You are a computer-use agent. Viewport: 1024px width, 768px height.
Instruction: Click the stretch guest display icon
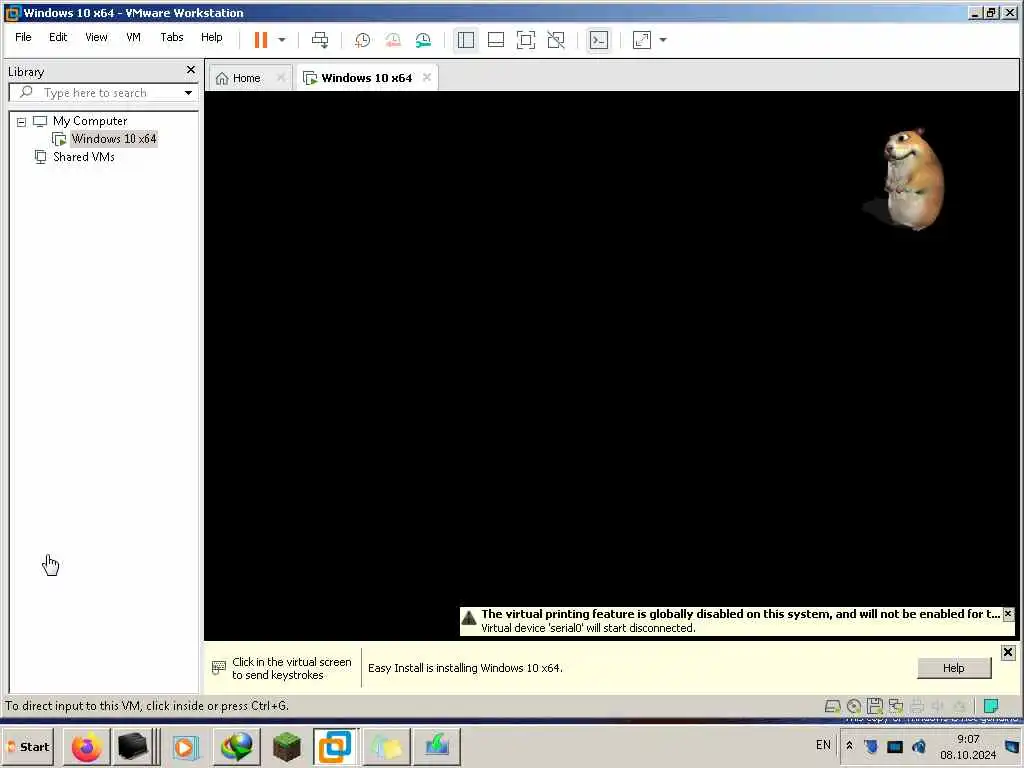tap(642, 40)
